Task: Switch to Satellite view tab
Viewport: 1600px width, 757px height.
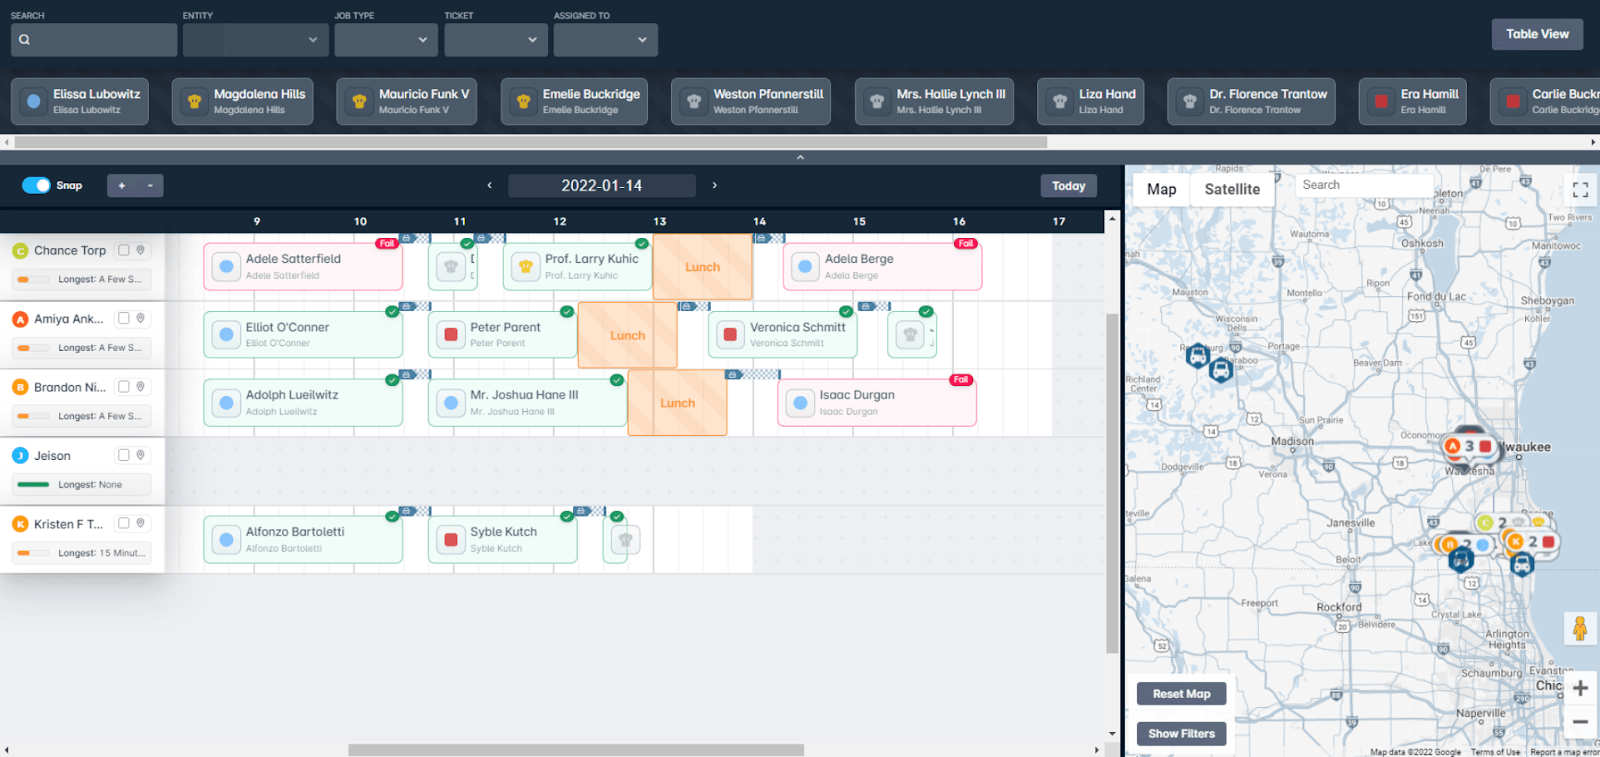Action: 1232,189
